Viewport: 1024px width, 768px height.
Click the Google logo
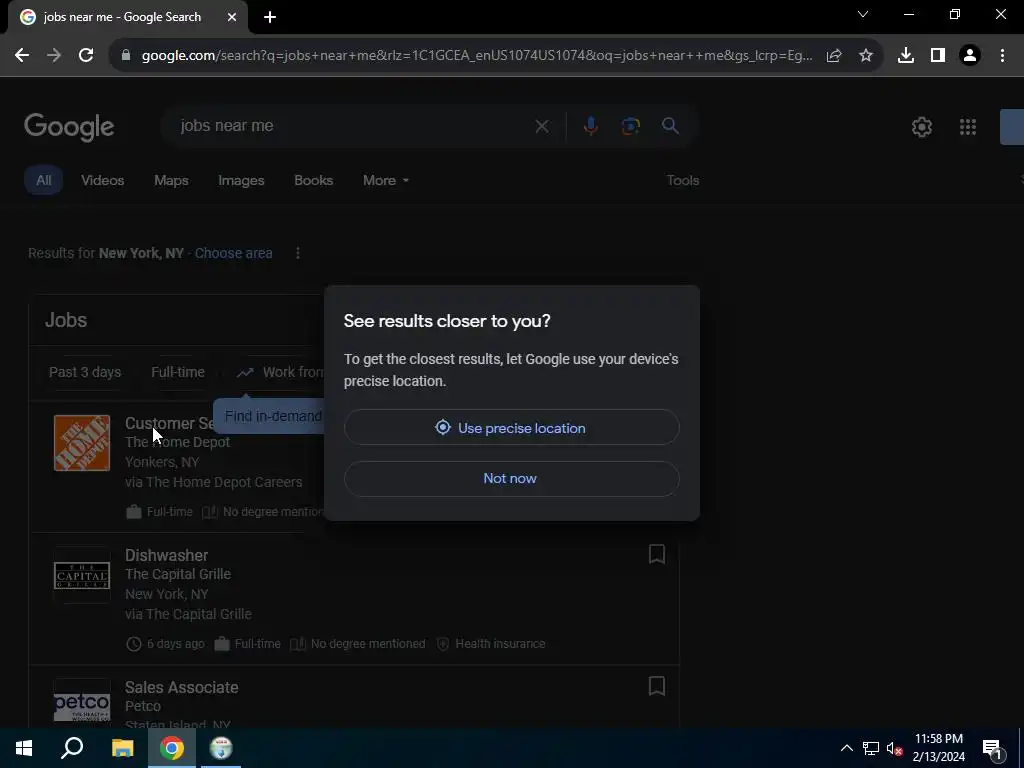pyautogui.click(x=69, y=127)
